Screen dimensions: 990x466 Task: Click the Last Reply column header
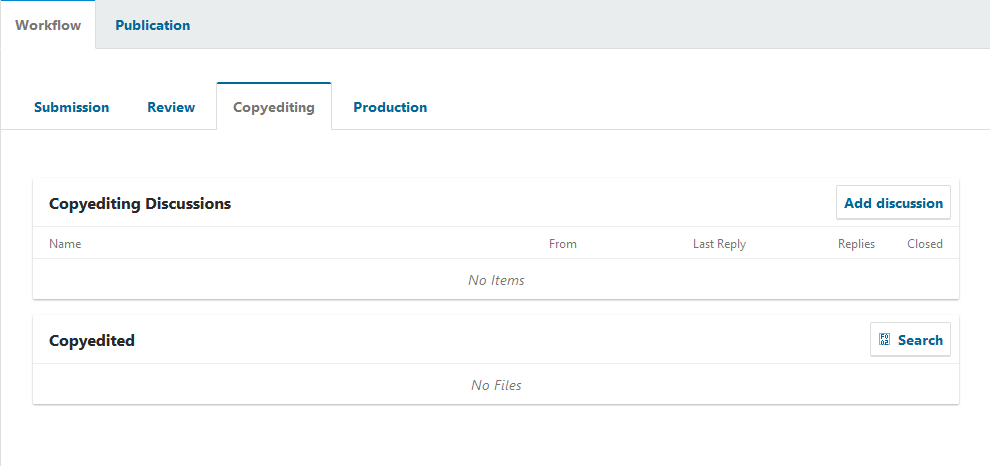click(x=719, y=244)
